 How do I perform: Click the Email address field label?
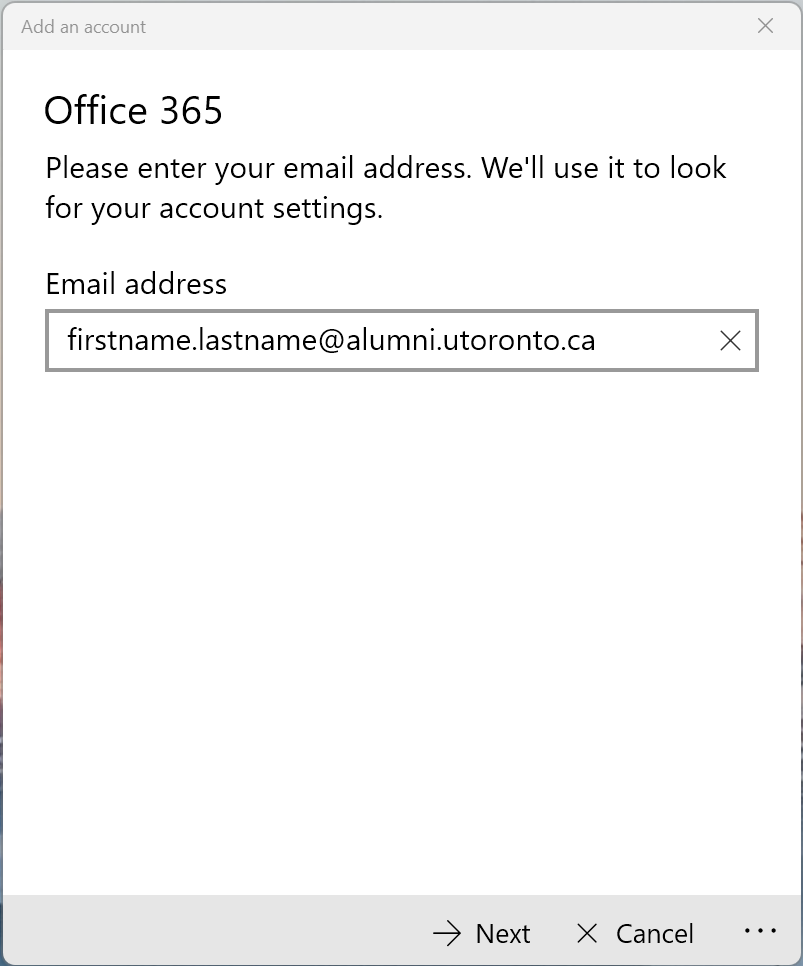click(x=135, y=284)
